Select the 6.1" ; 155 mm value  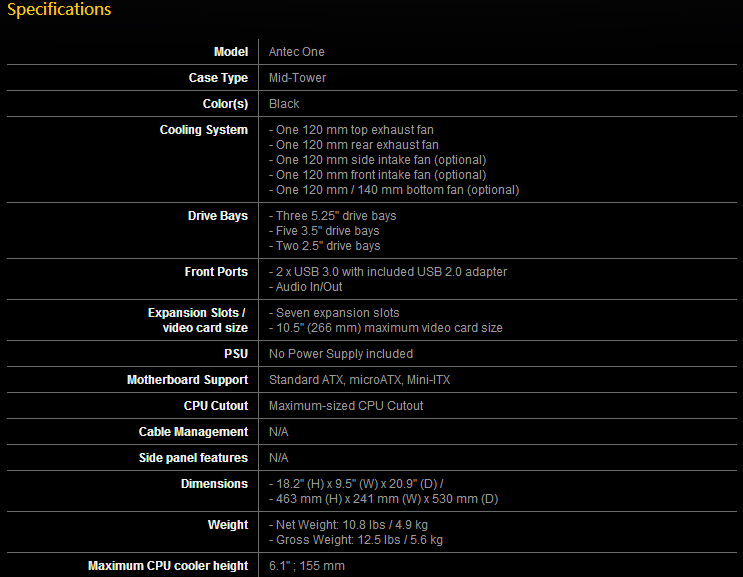tap(307, 566)
